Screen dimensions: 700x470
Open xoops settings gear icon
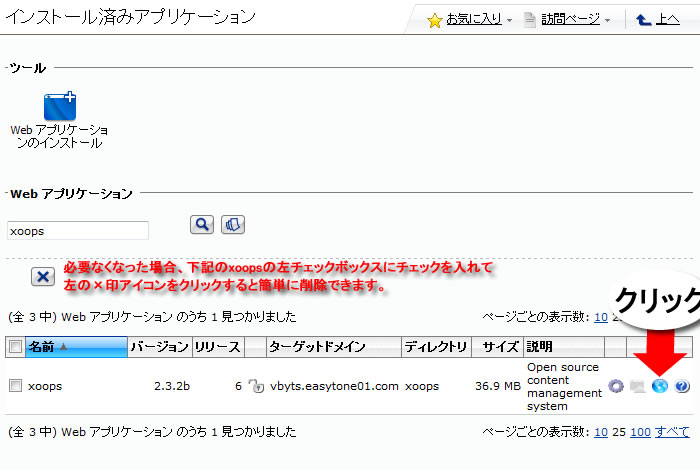point(616,386)
